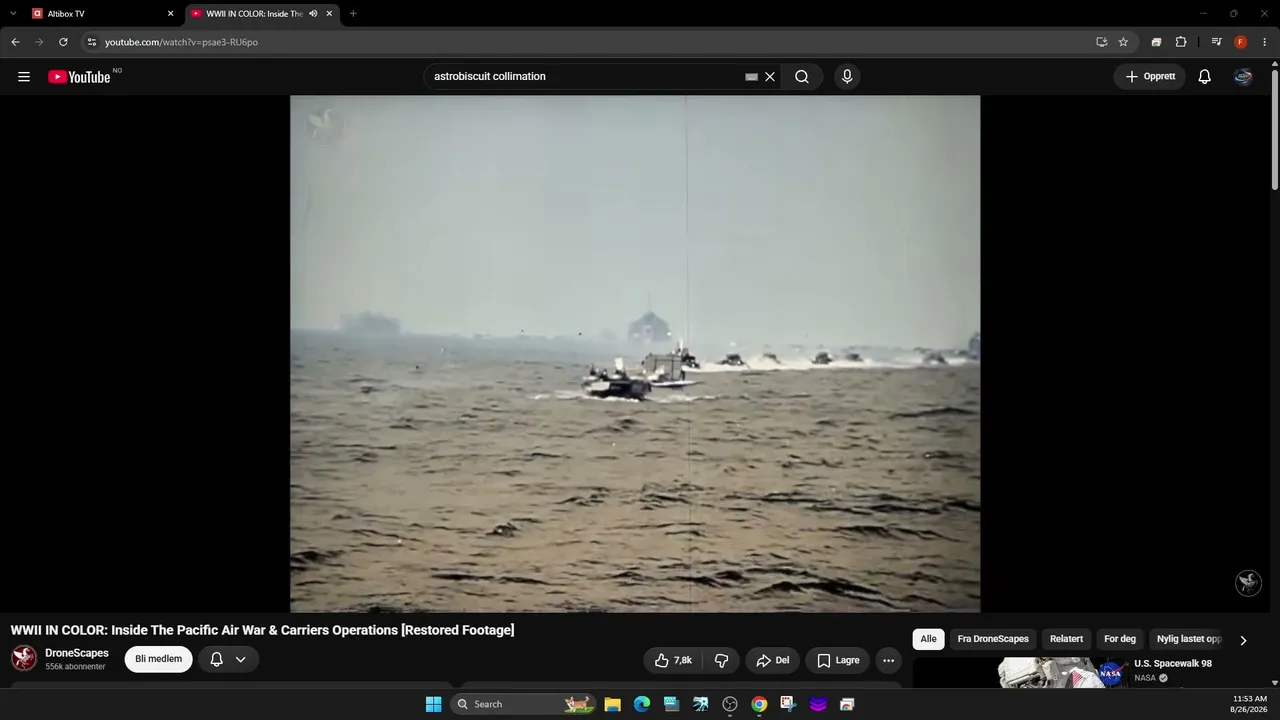
Task: Open Google Chrome from the taskbar
Action: coord(759,704)
